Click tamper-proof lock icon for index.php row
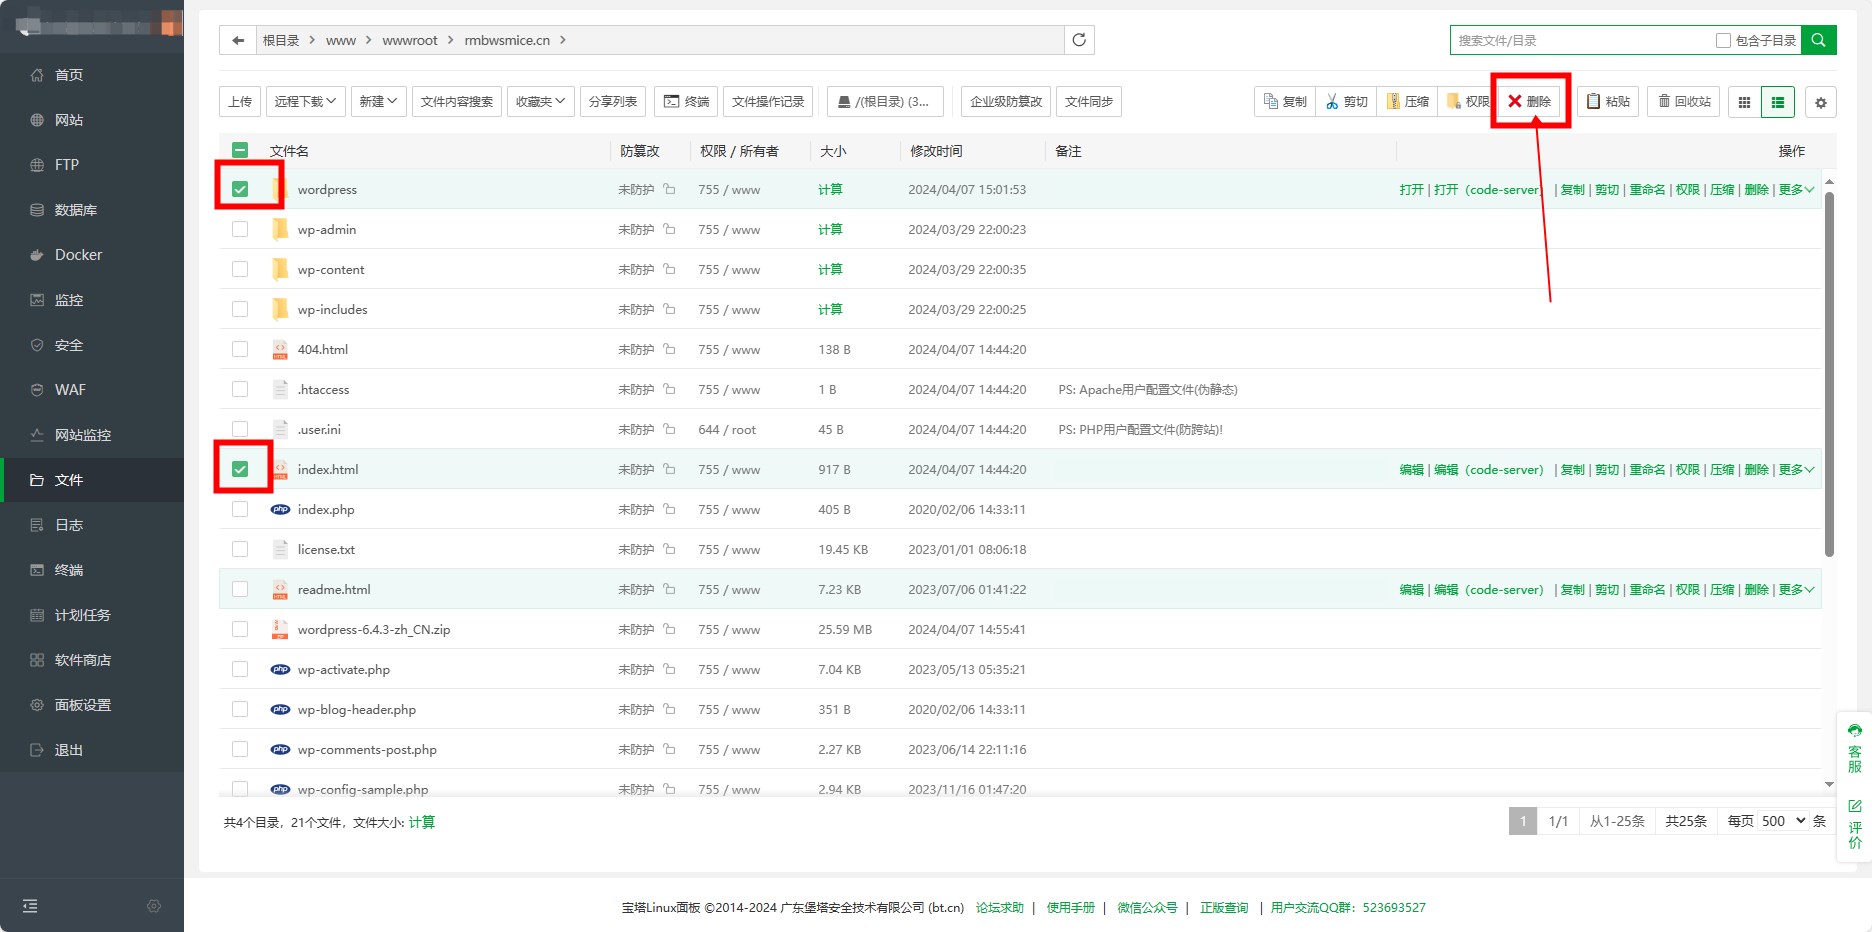1872x932 pixels. click(669, 509)
